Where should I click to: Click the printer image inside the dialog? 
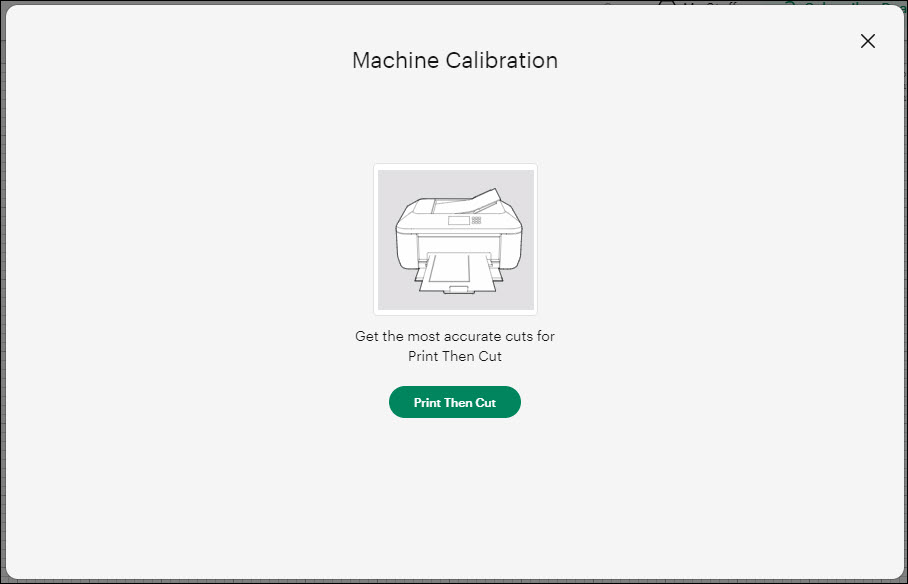pyautogui.click(x=455, y=239)
